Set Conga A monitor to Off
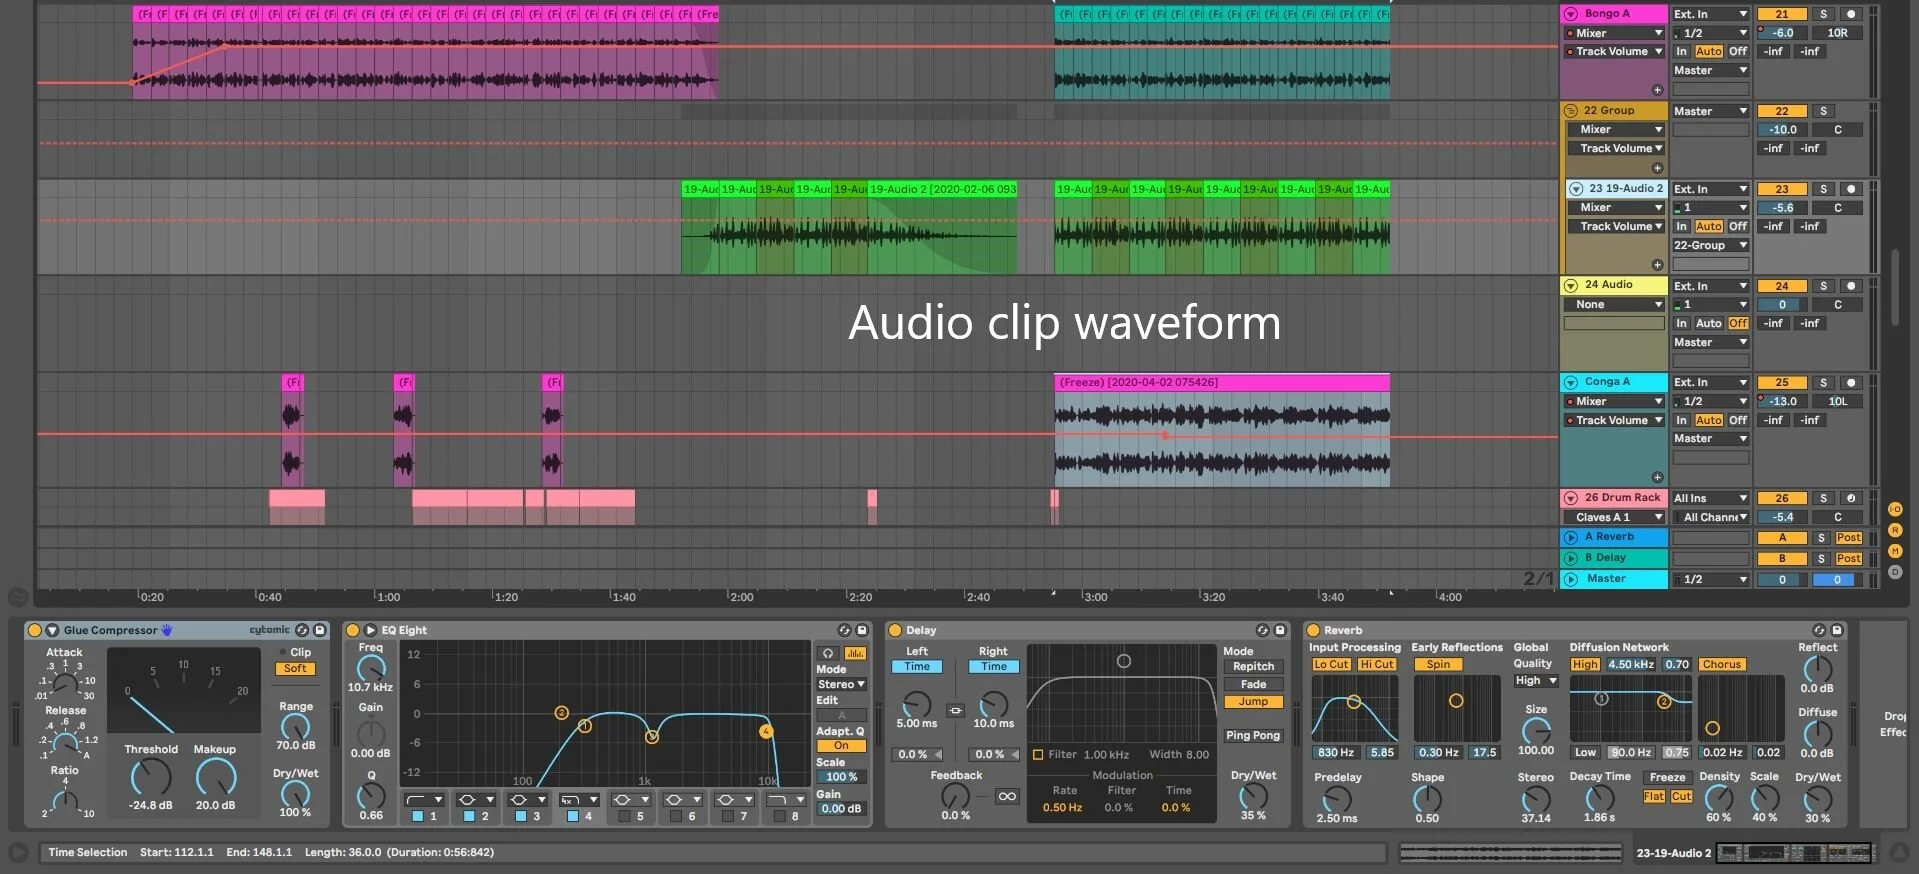This screenshot has width=1919, height=874. click(1738, 421)
